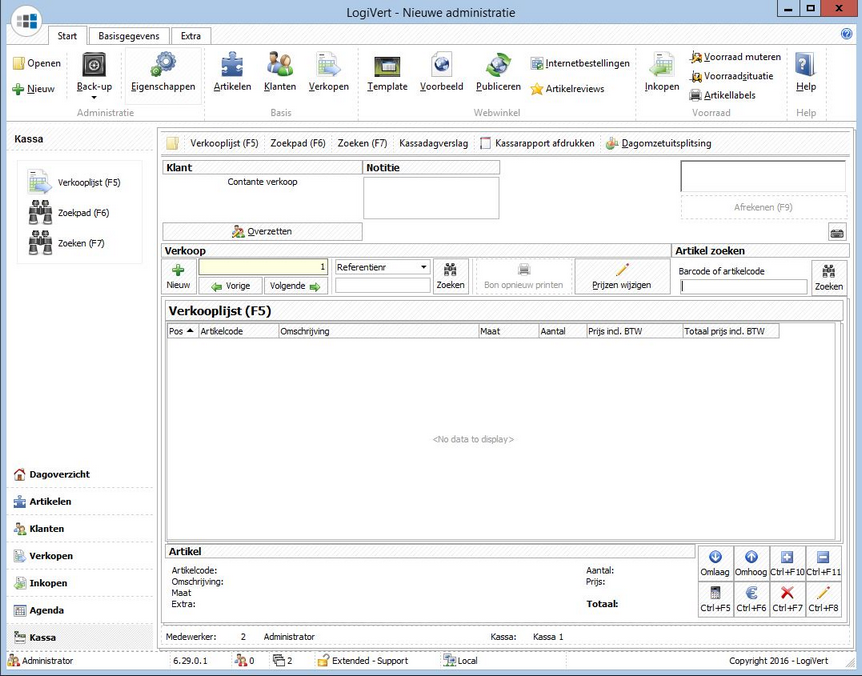Click the Prijzen wijzigen button
Screen dimensions: 862x676
click(x=622, y=276)
